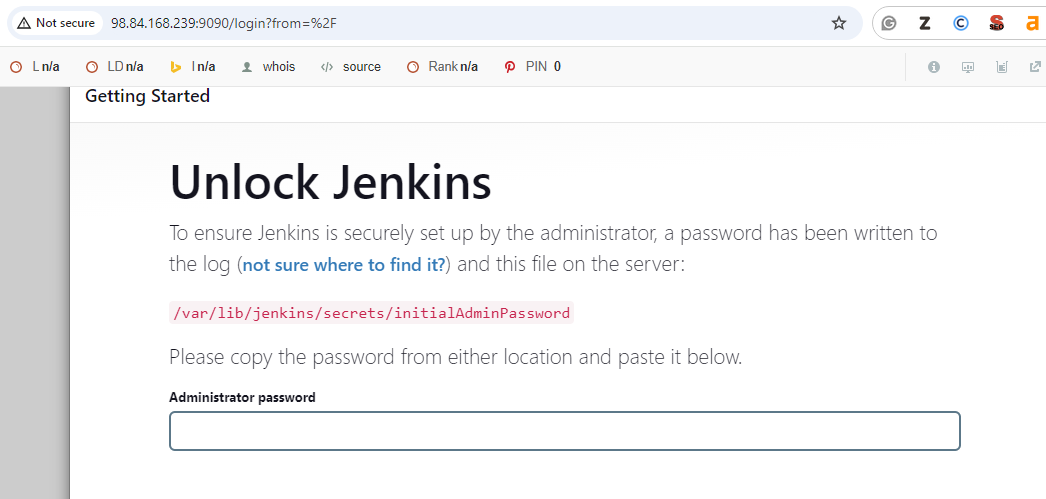Click the Unlock Jenkins heading
The image size is (1046, 499).
pos(331,181)
